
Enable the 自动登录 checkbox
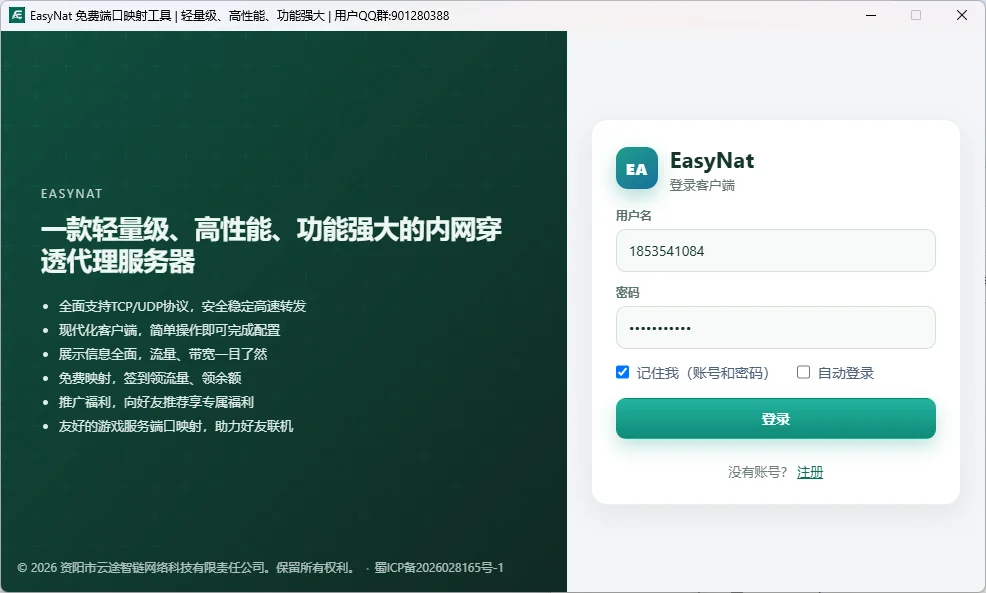pos(803,372)
